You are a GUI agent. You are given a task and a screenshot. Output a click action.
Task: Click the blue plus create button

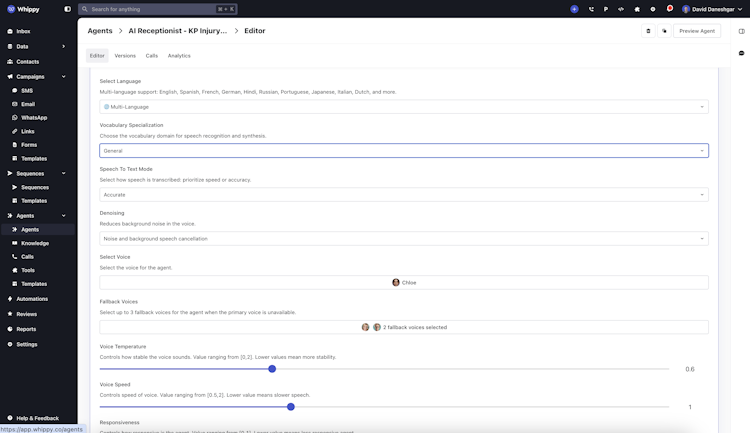pos(574,9)
